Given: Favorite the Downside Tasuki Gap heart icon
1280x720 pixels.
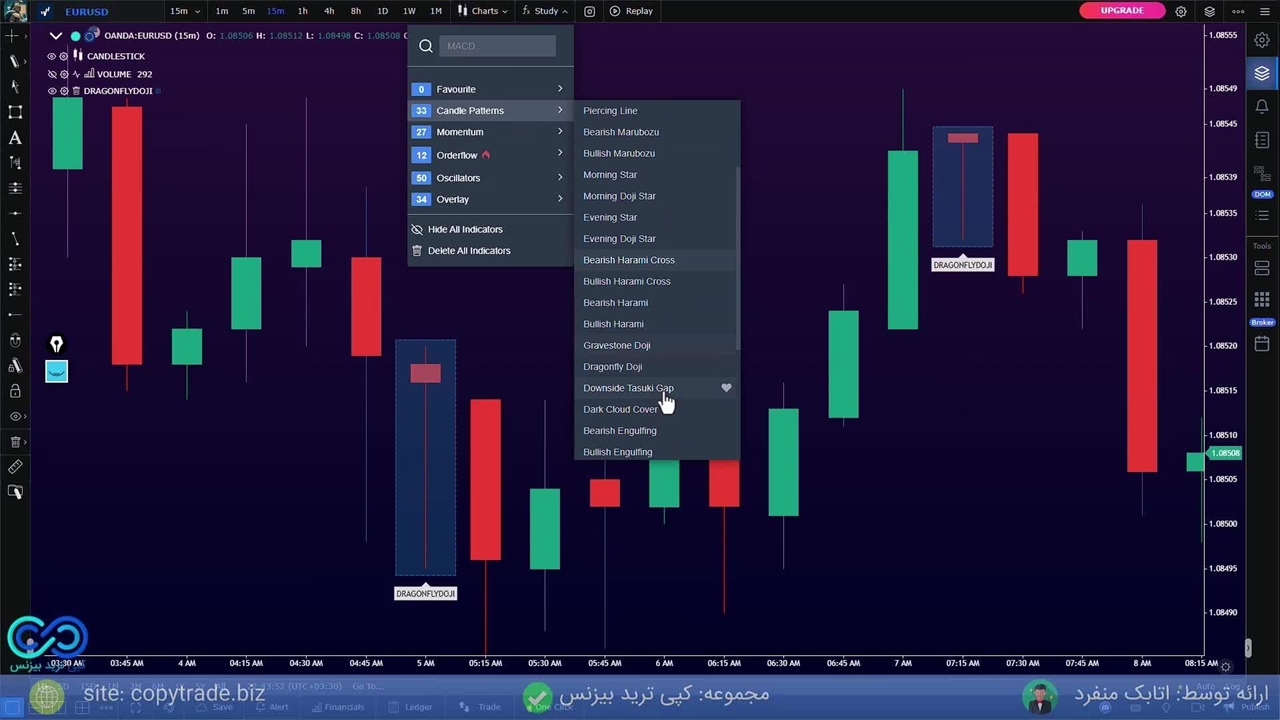Looking at the screenshot, I should [726, 388].
